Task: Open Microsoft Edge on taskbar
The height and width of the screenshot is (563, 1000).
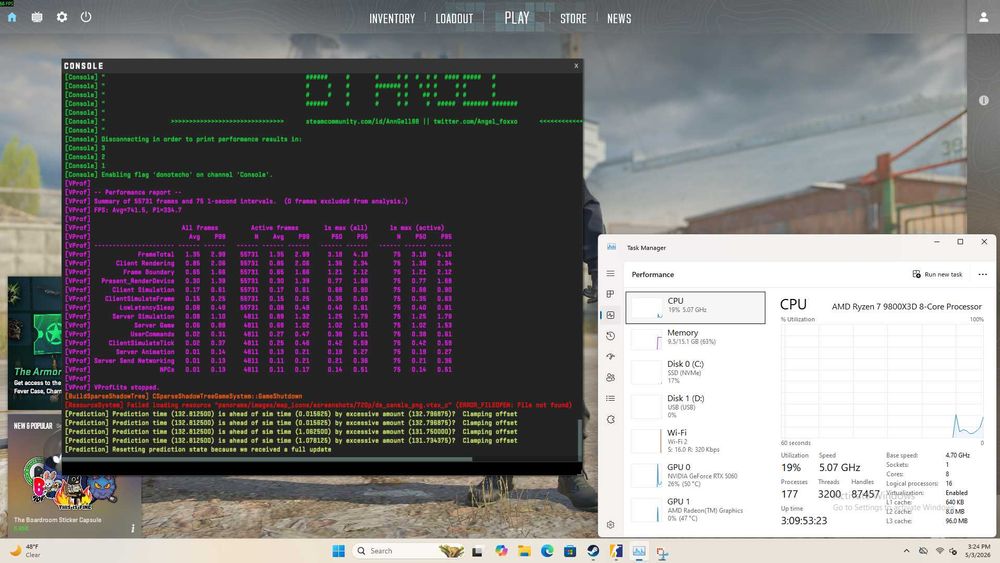Action: (547, 551)
